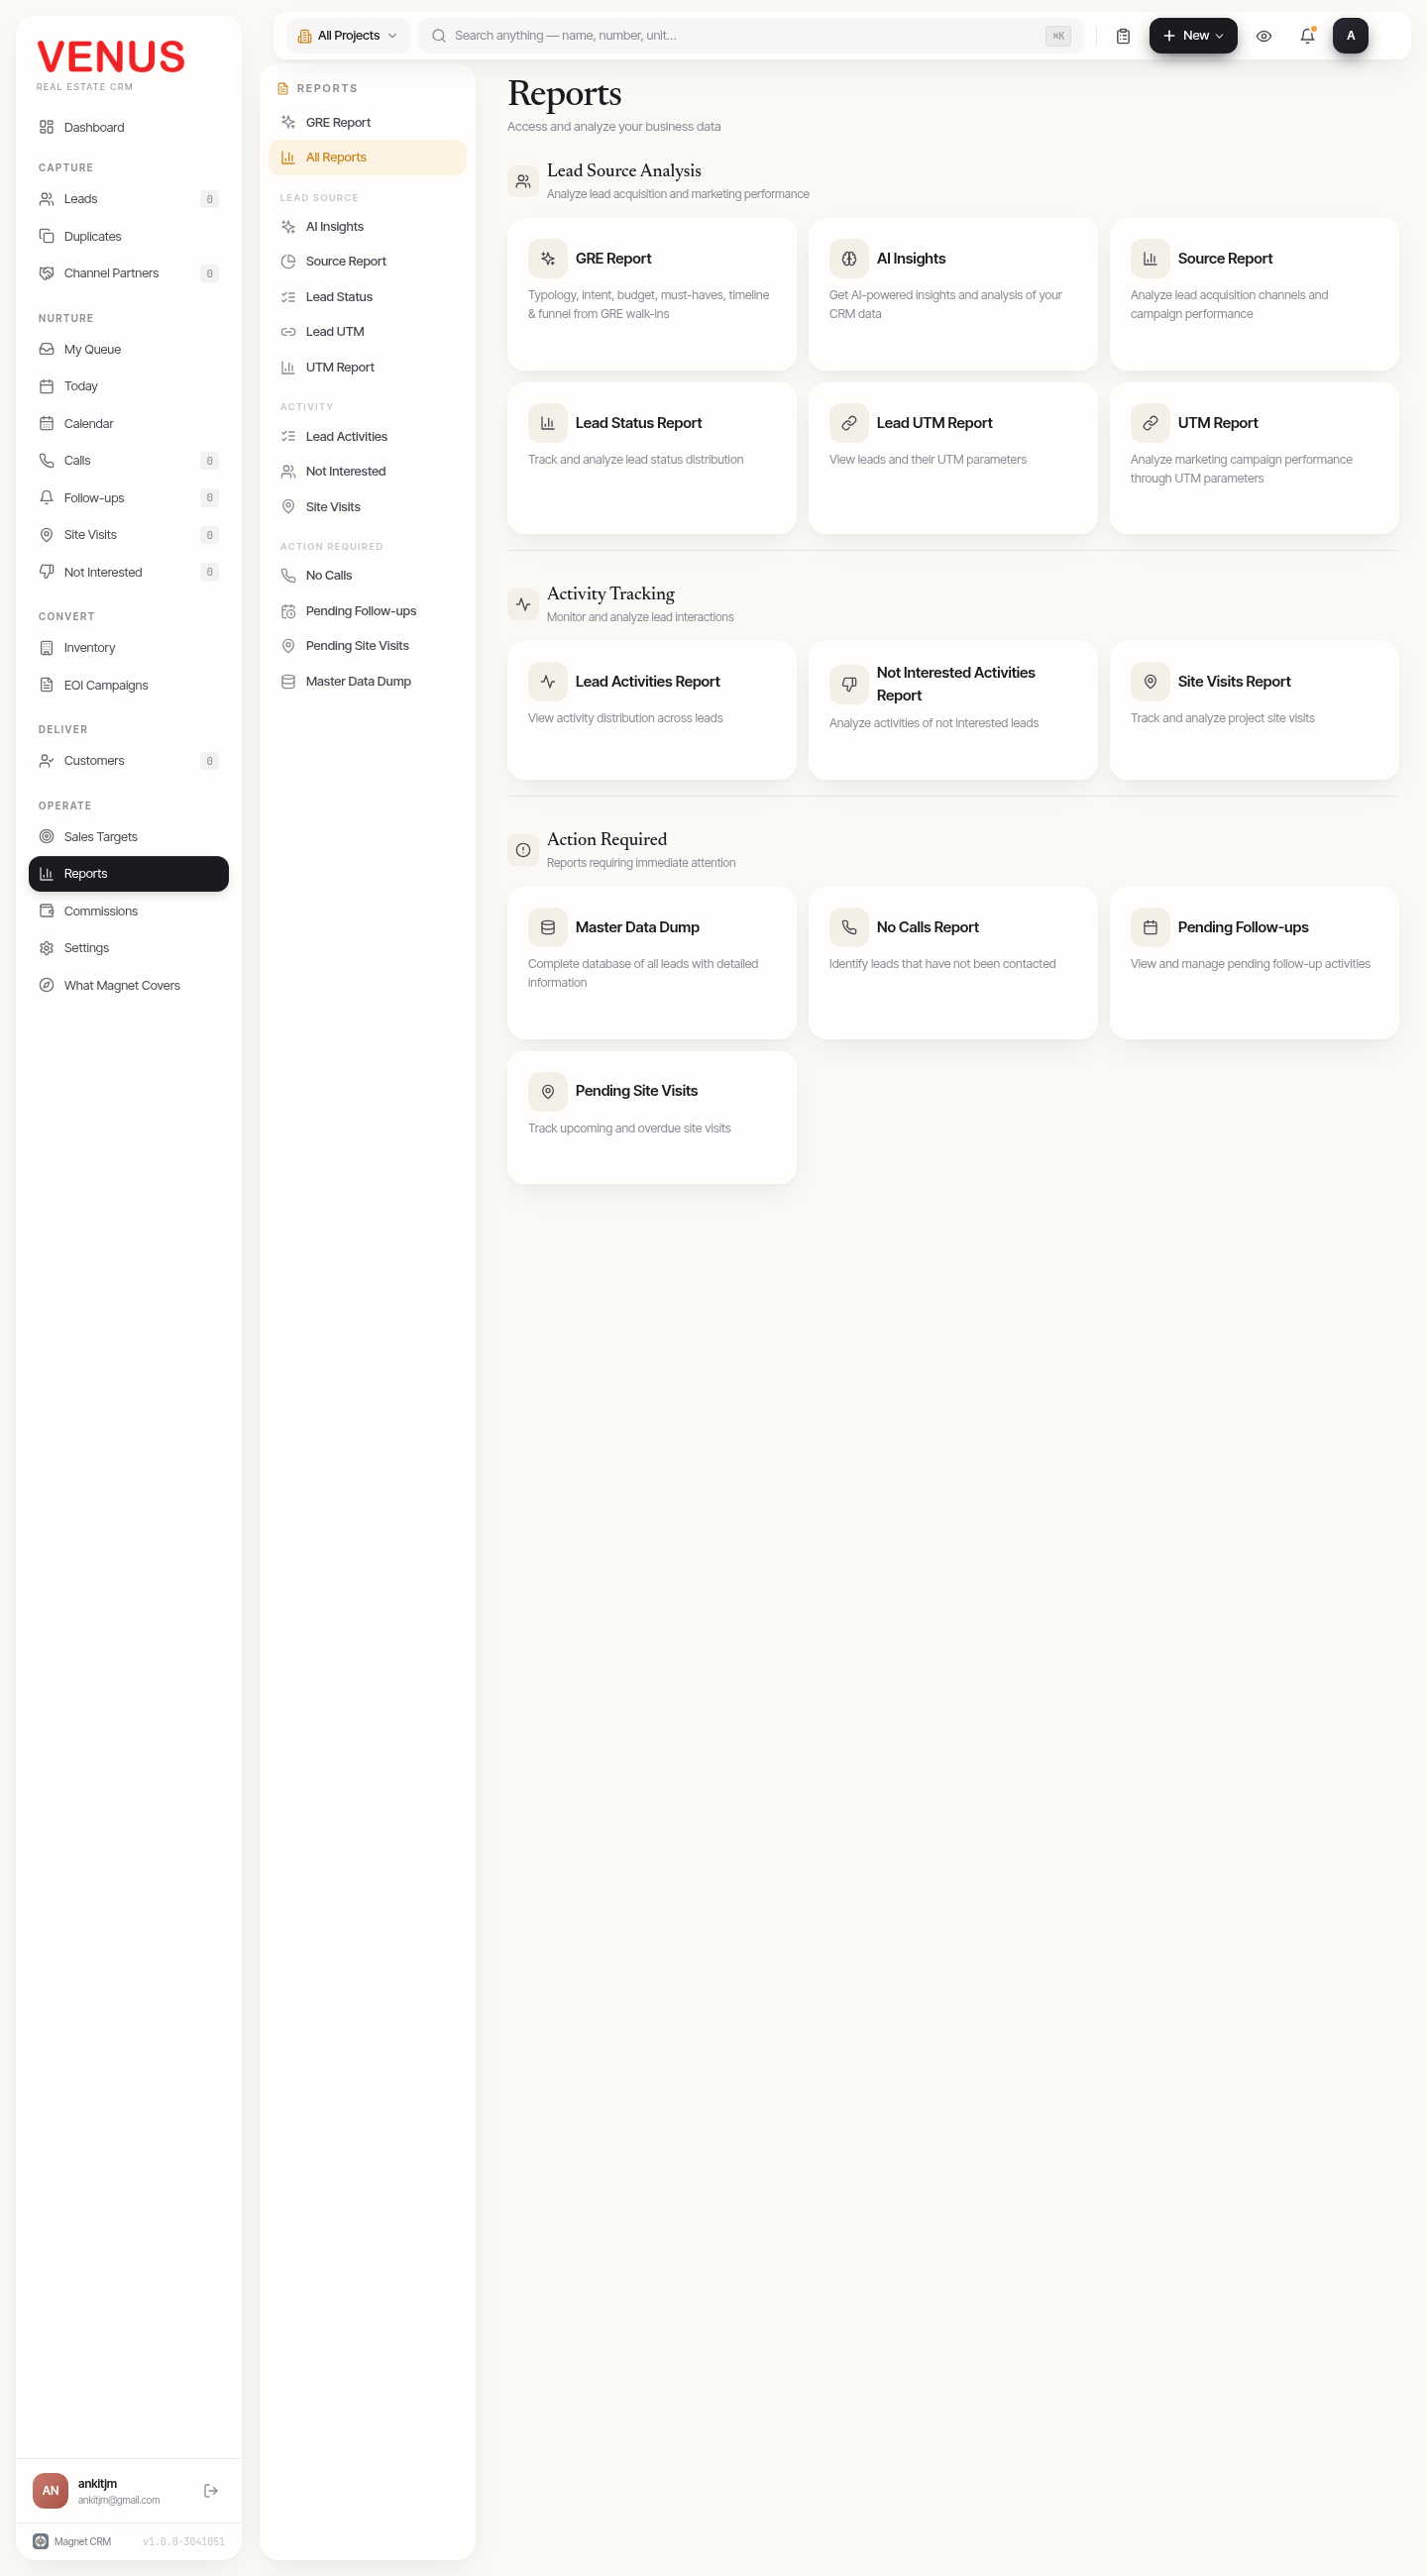Select All Reports in reports submenu
Screen dimensions: 1427x2576
(367, 157)
